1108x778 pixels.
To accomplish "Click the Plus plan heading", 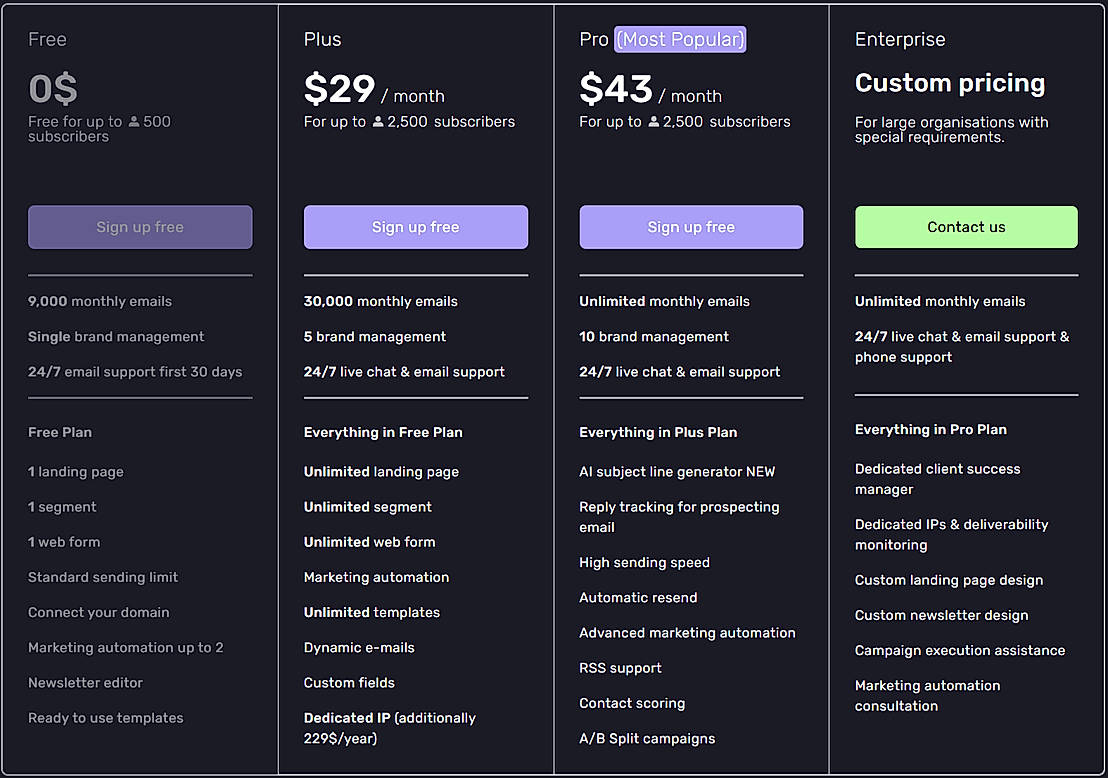I will pyautogui.click(x=322, y=40).
